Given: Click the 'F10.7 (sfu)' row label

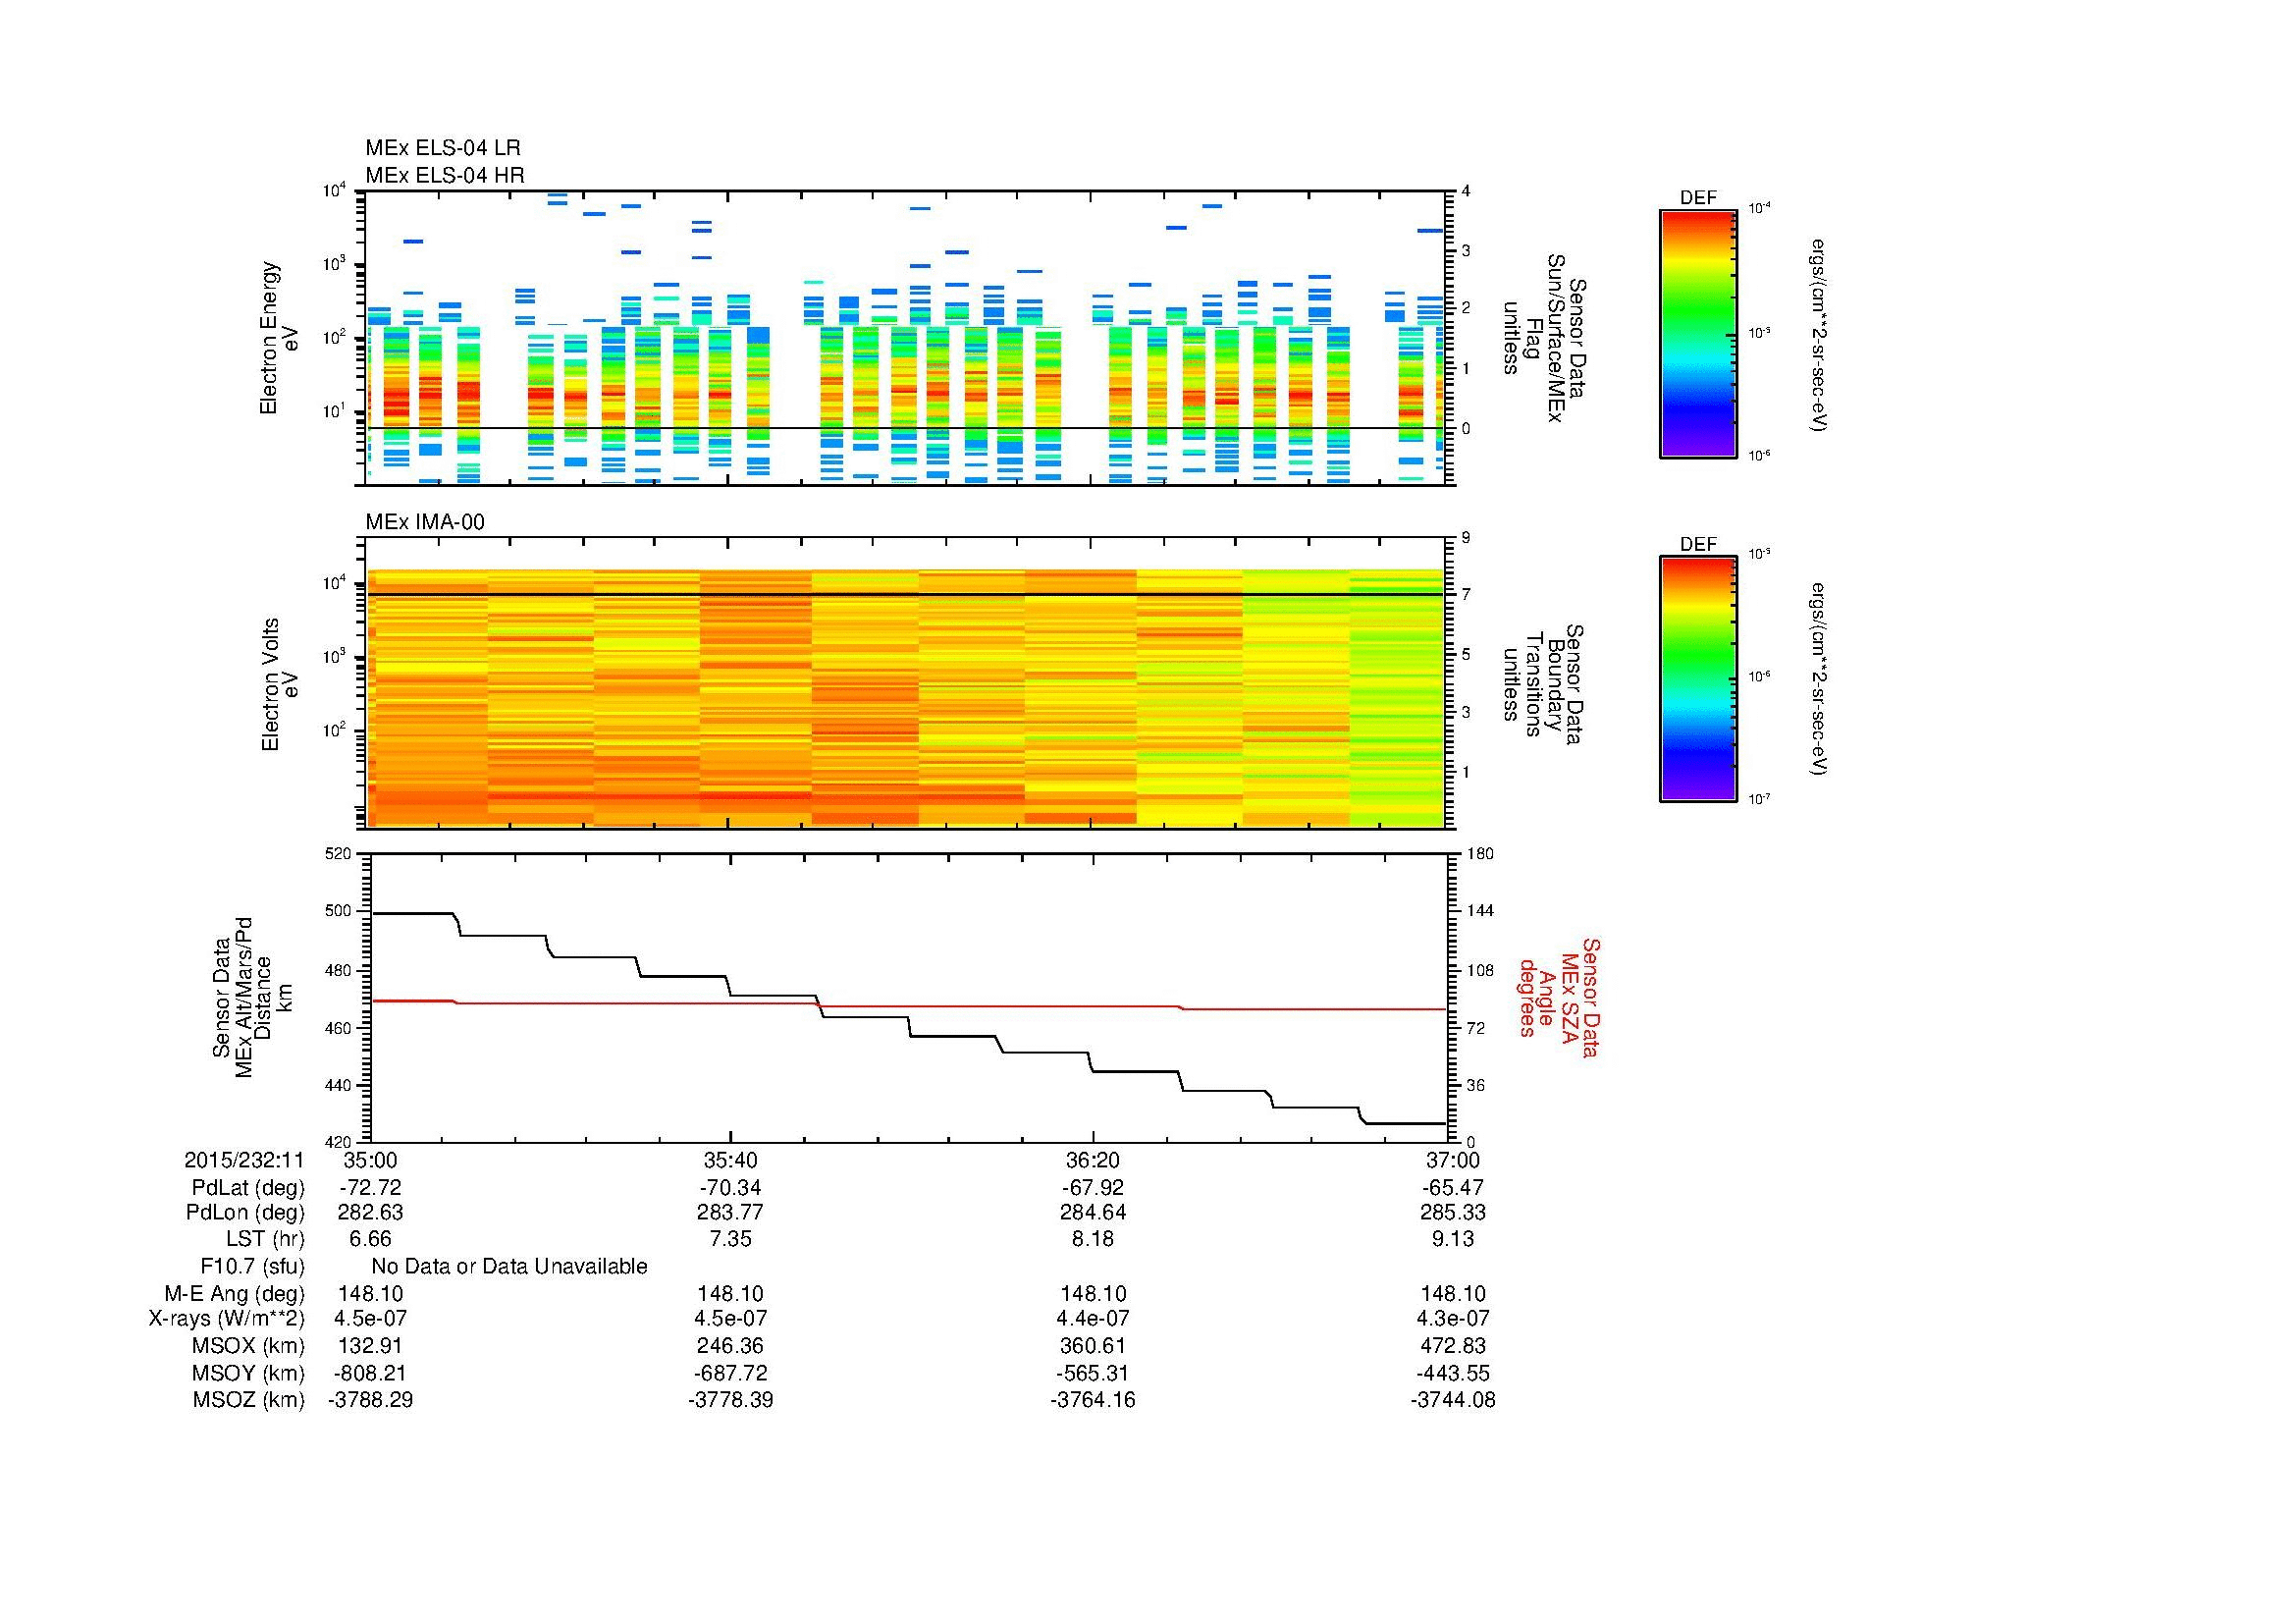Looking at the screenshot, I should pos(252,1267).
